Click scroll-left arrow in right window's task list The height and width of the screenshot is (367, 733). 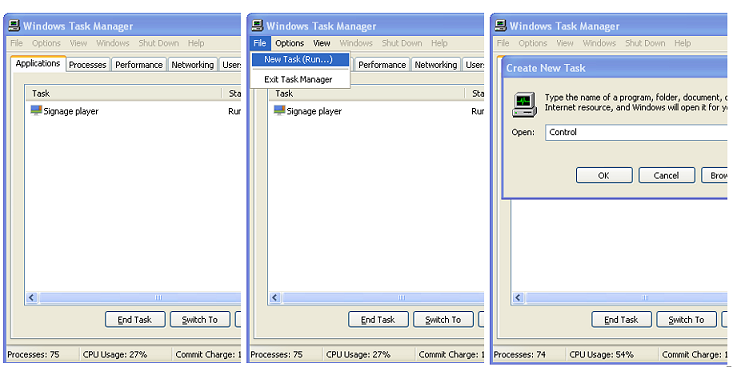point(518,297)
